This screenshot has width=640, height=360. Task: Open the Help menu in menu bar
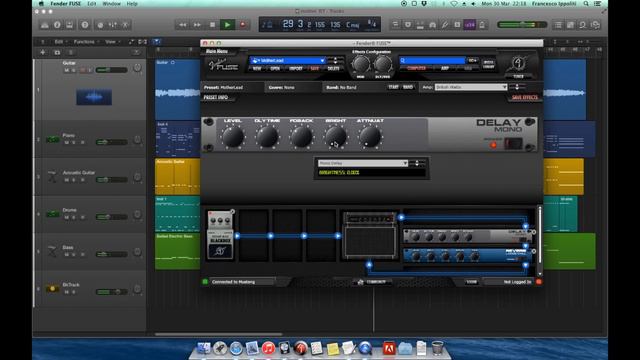132,4
